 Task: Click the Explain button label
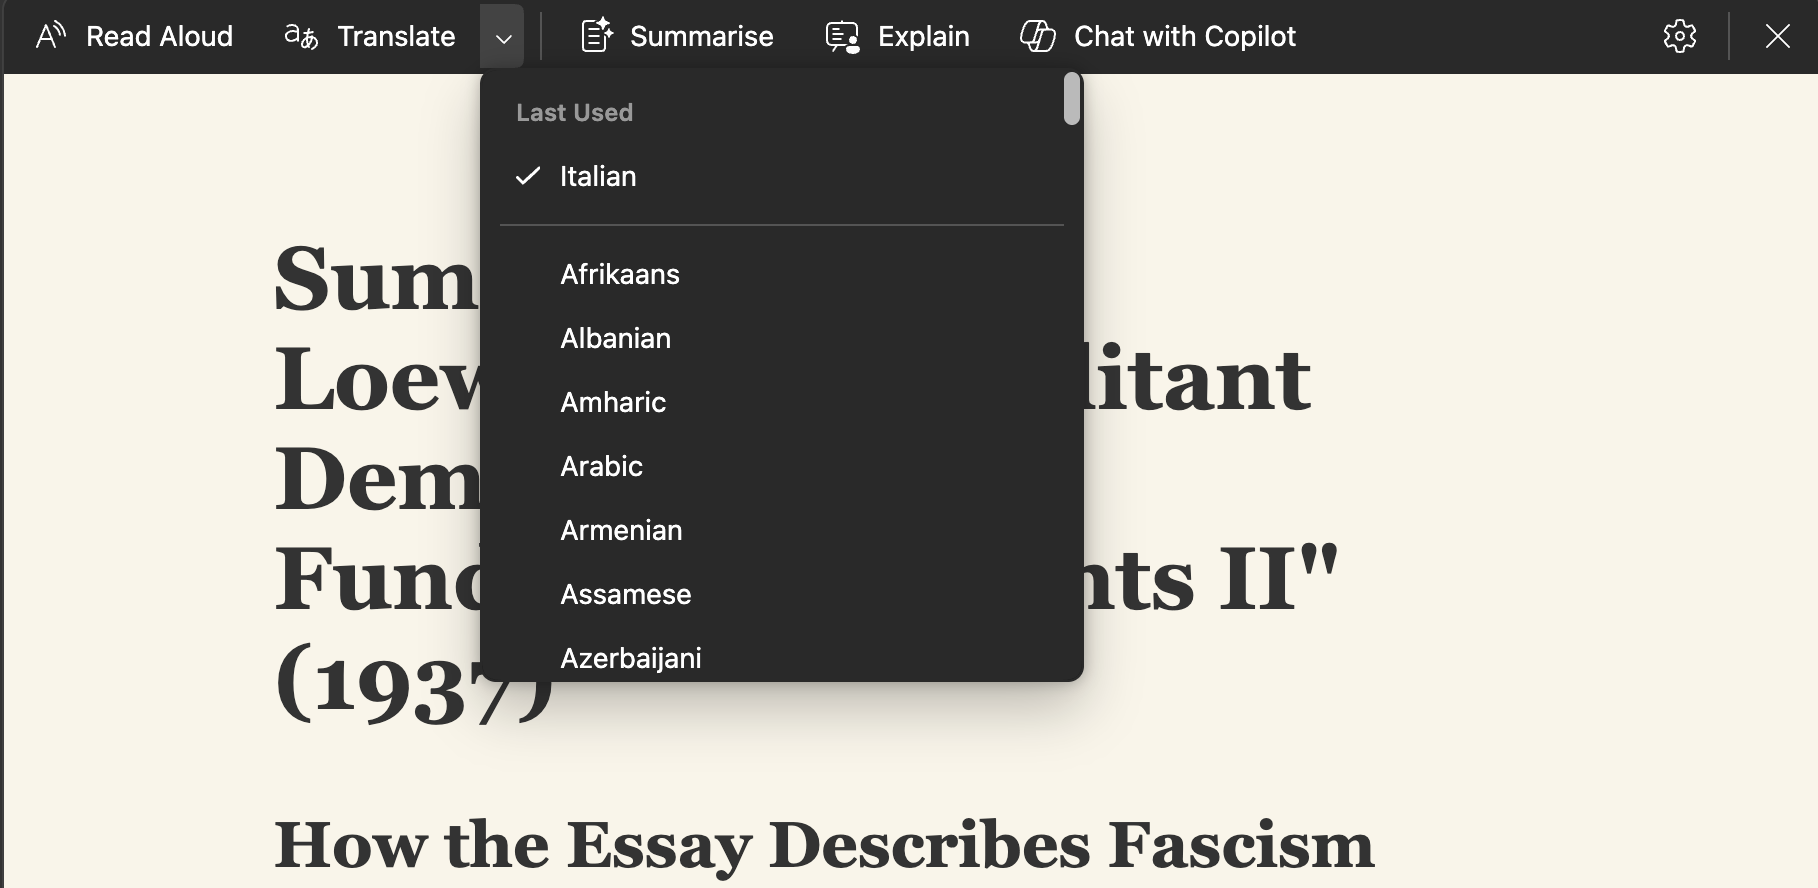(x=923, y=37)
